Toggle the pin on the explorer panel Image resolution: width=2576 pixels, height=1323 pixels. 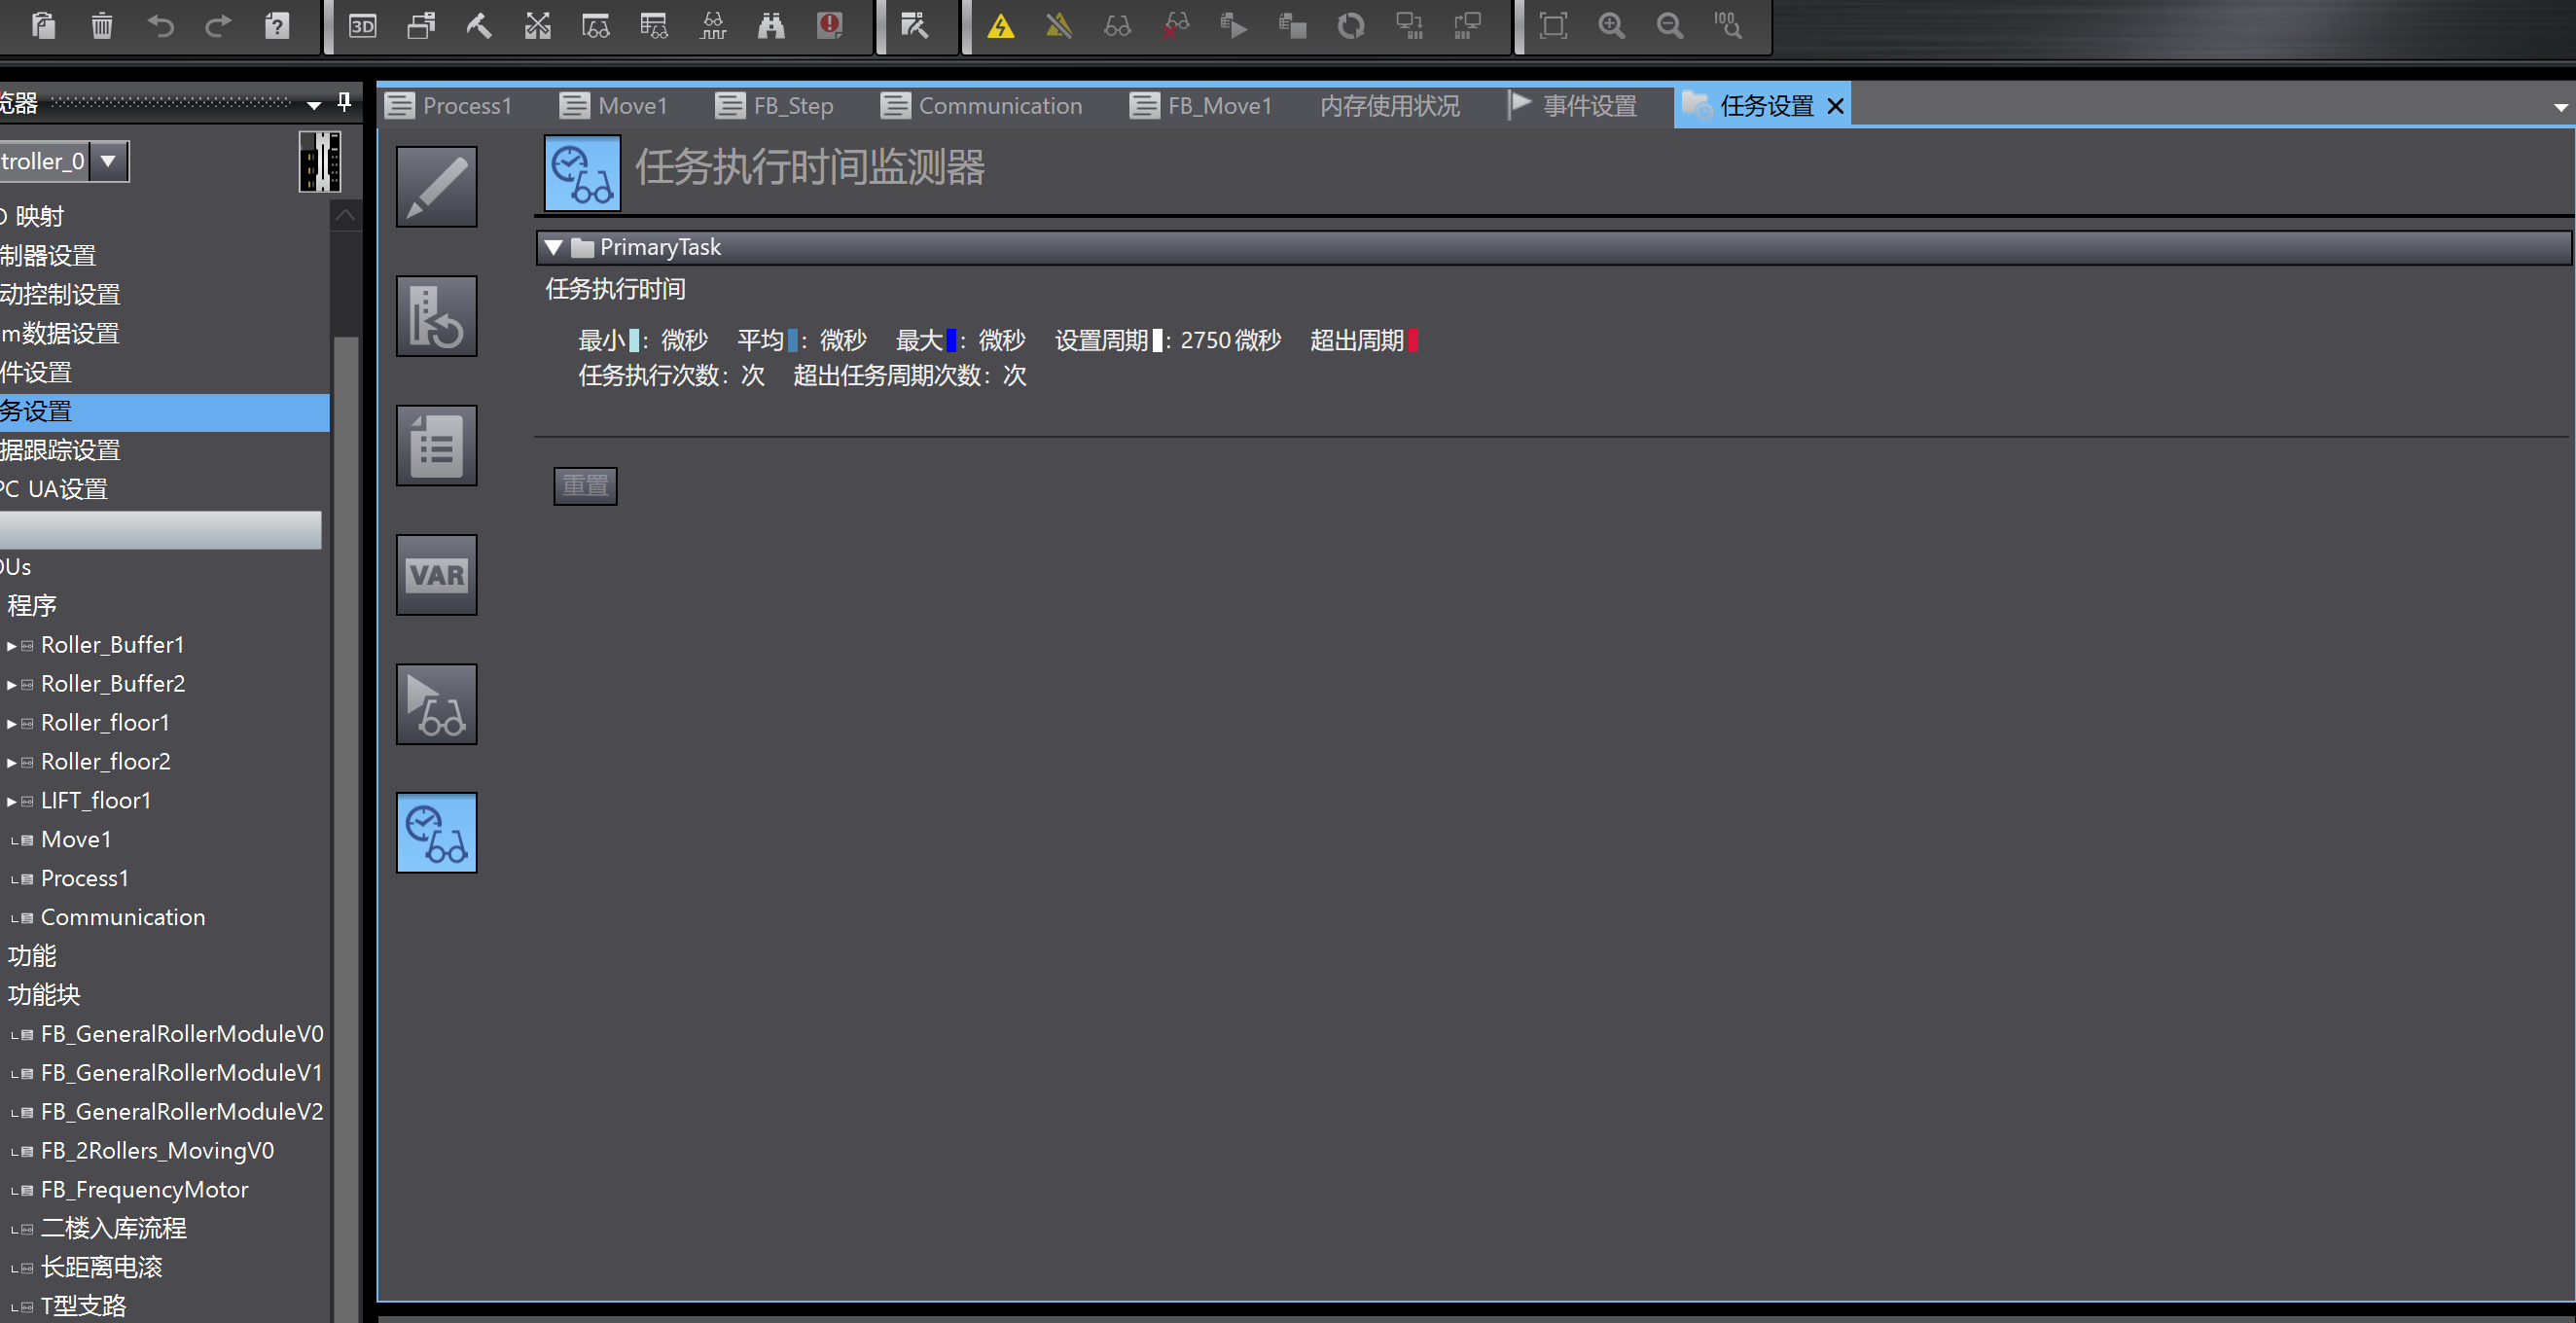coord(344,102)
